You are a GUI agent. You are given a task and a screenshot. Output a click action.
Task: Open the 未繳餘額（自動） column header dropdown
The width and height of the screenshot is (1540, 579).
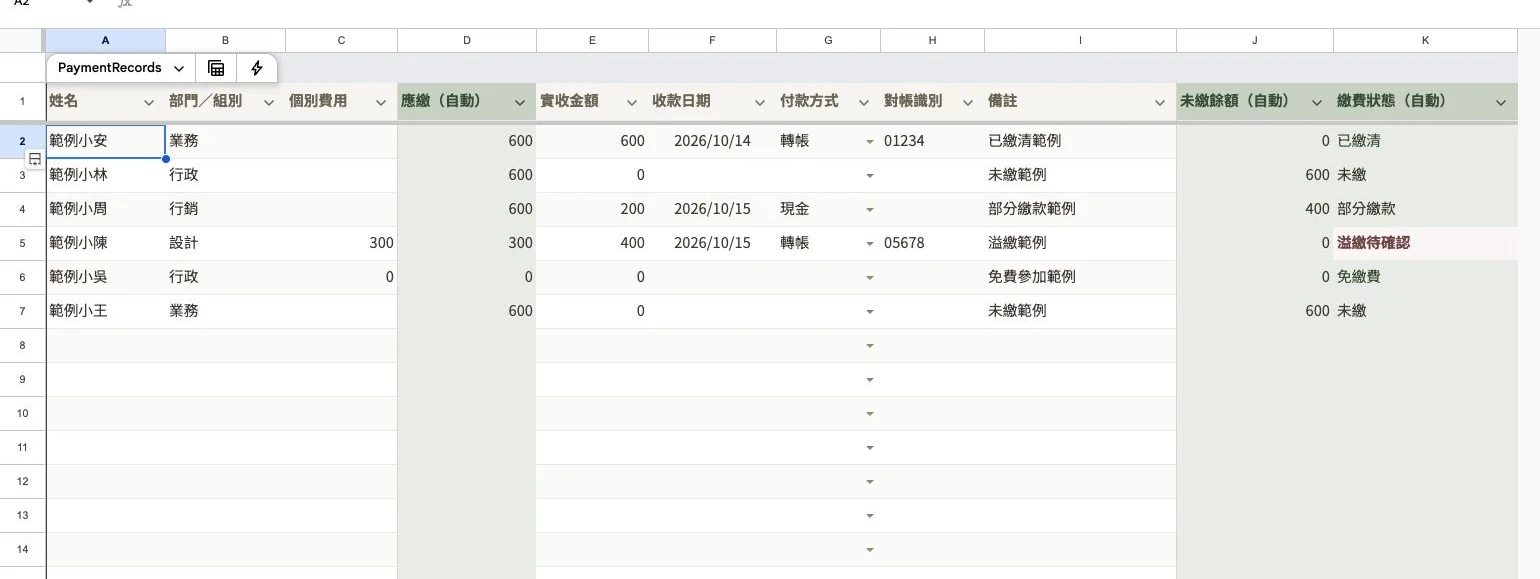point(1317,102)
